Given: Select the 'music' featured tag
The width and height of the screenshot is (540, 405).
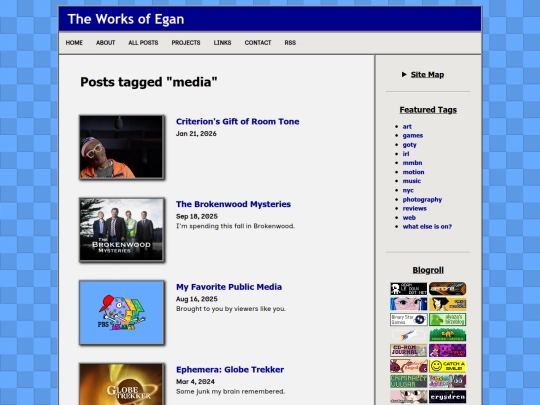Looking at the screenshot, I should coord(412,181).
